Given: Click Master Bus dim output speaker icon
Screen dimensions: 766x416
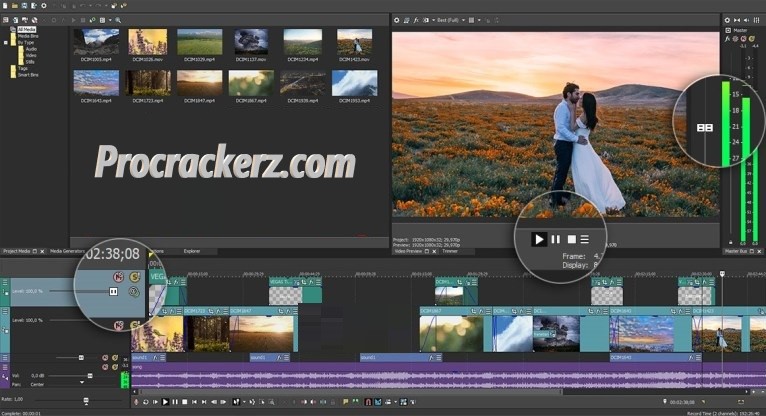Looking at the screenshot, I should pyautogui.click(x=746, y=20).
